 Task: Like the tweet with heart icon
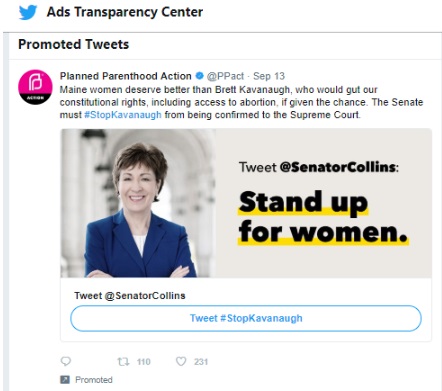click(181, 361)
